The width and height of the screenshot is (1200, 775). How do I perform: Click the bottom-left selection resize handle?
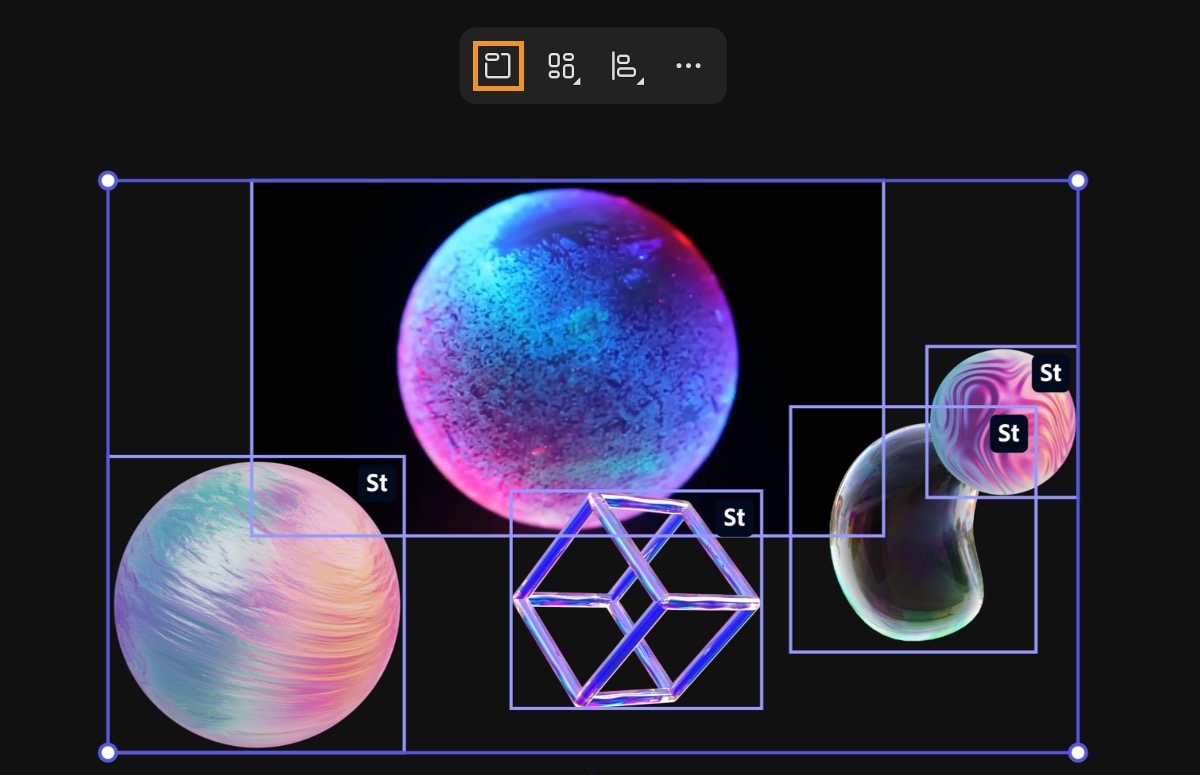point(108,752)
